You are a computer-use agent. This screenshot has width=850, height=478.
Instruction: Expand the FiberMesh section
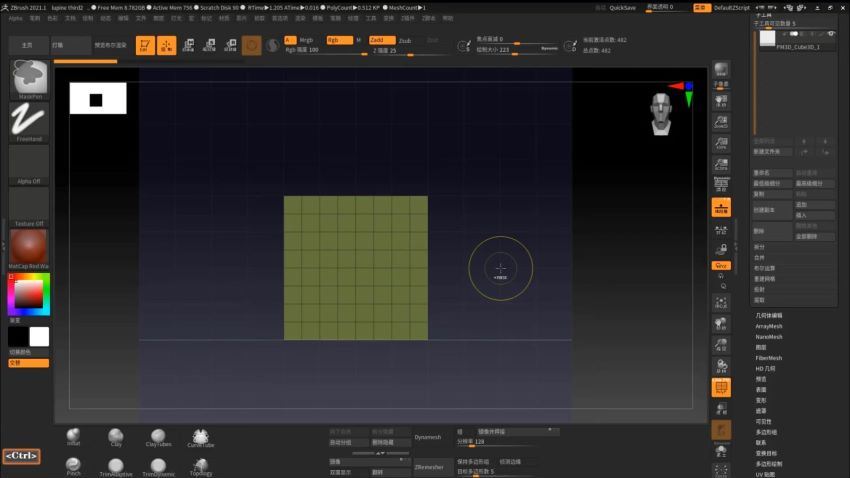[769, 358]
